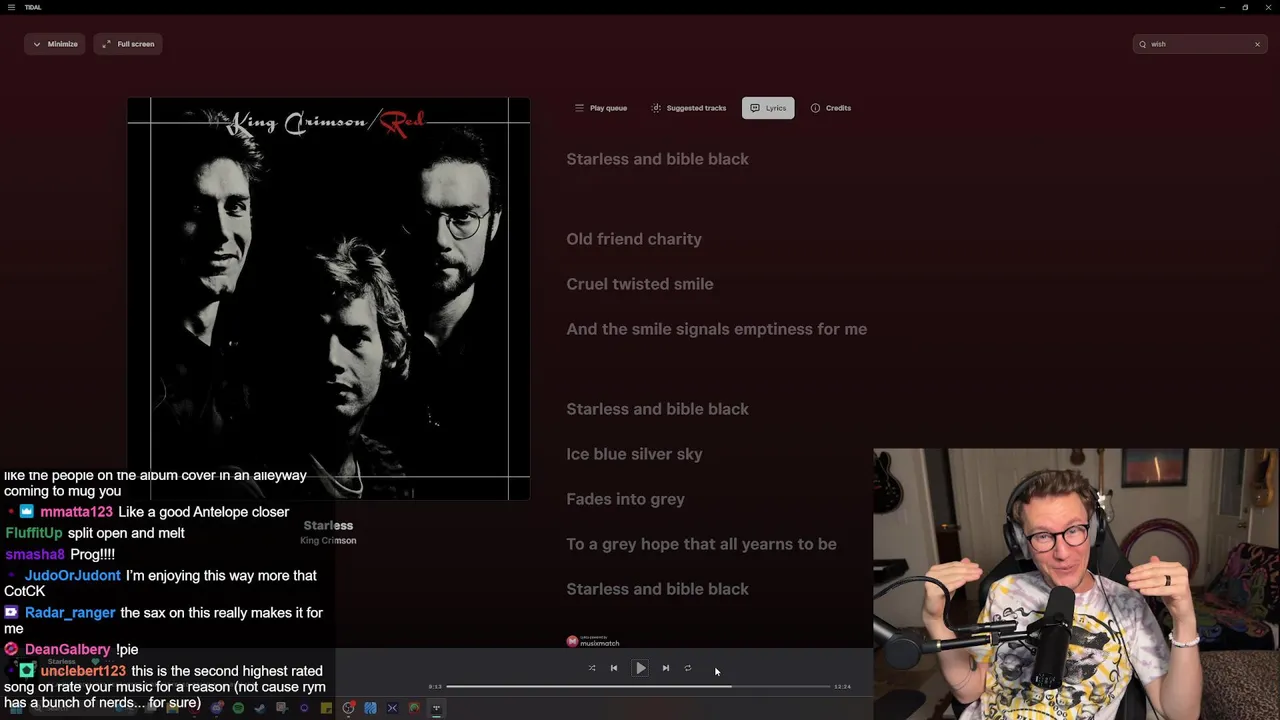Open the yellow Sticky Notes taskbar icon

coord(326,708)
